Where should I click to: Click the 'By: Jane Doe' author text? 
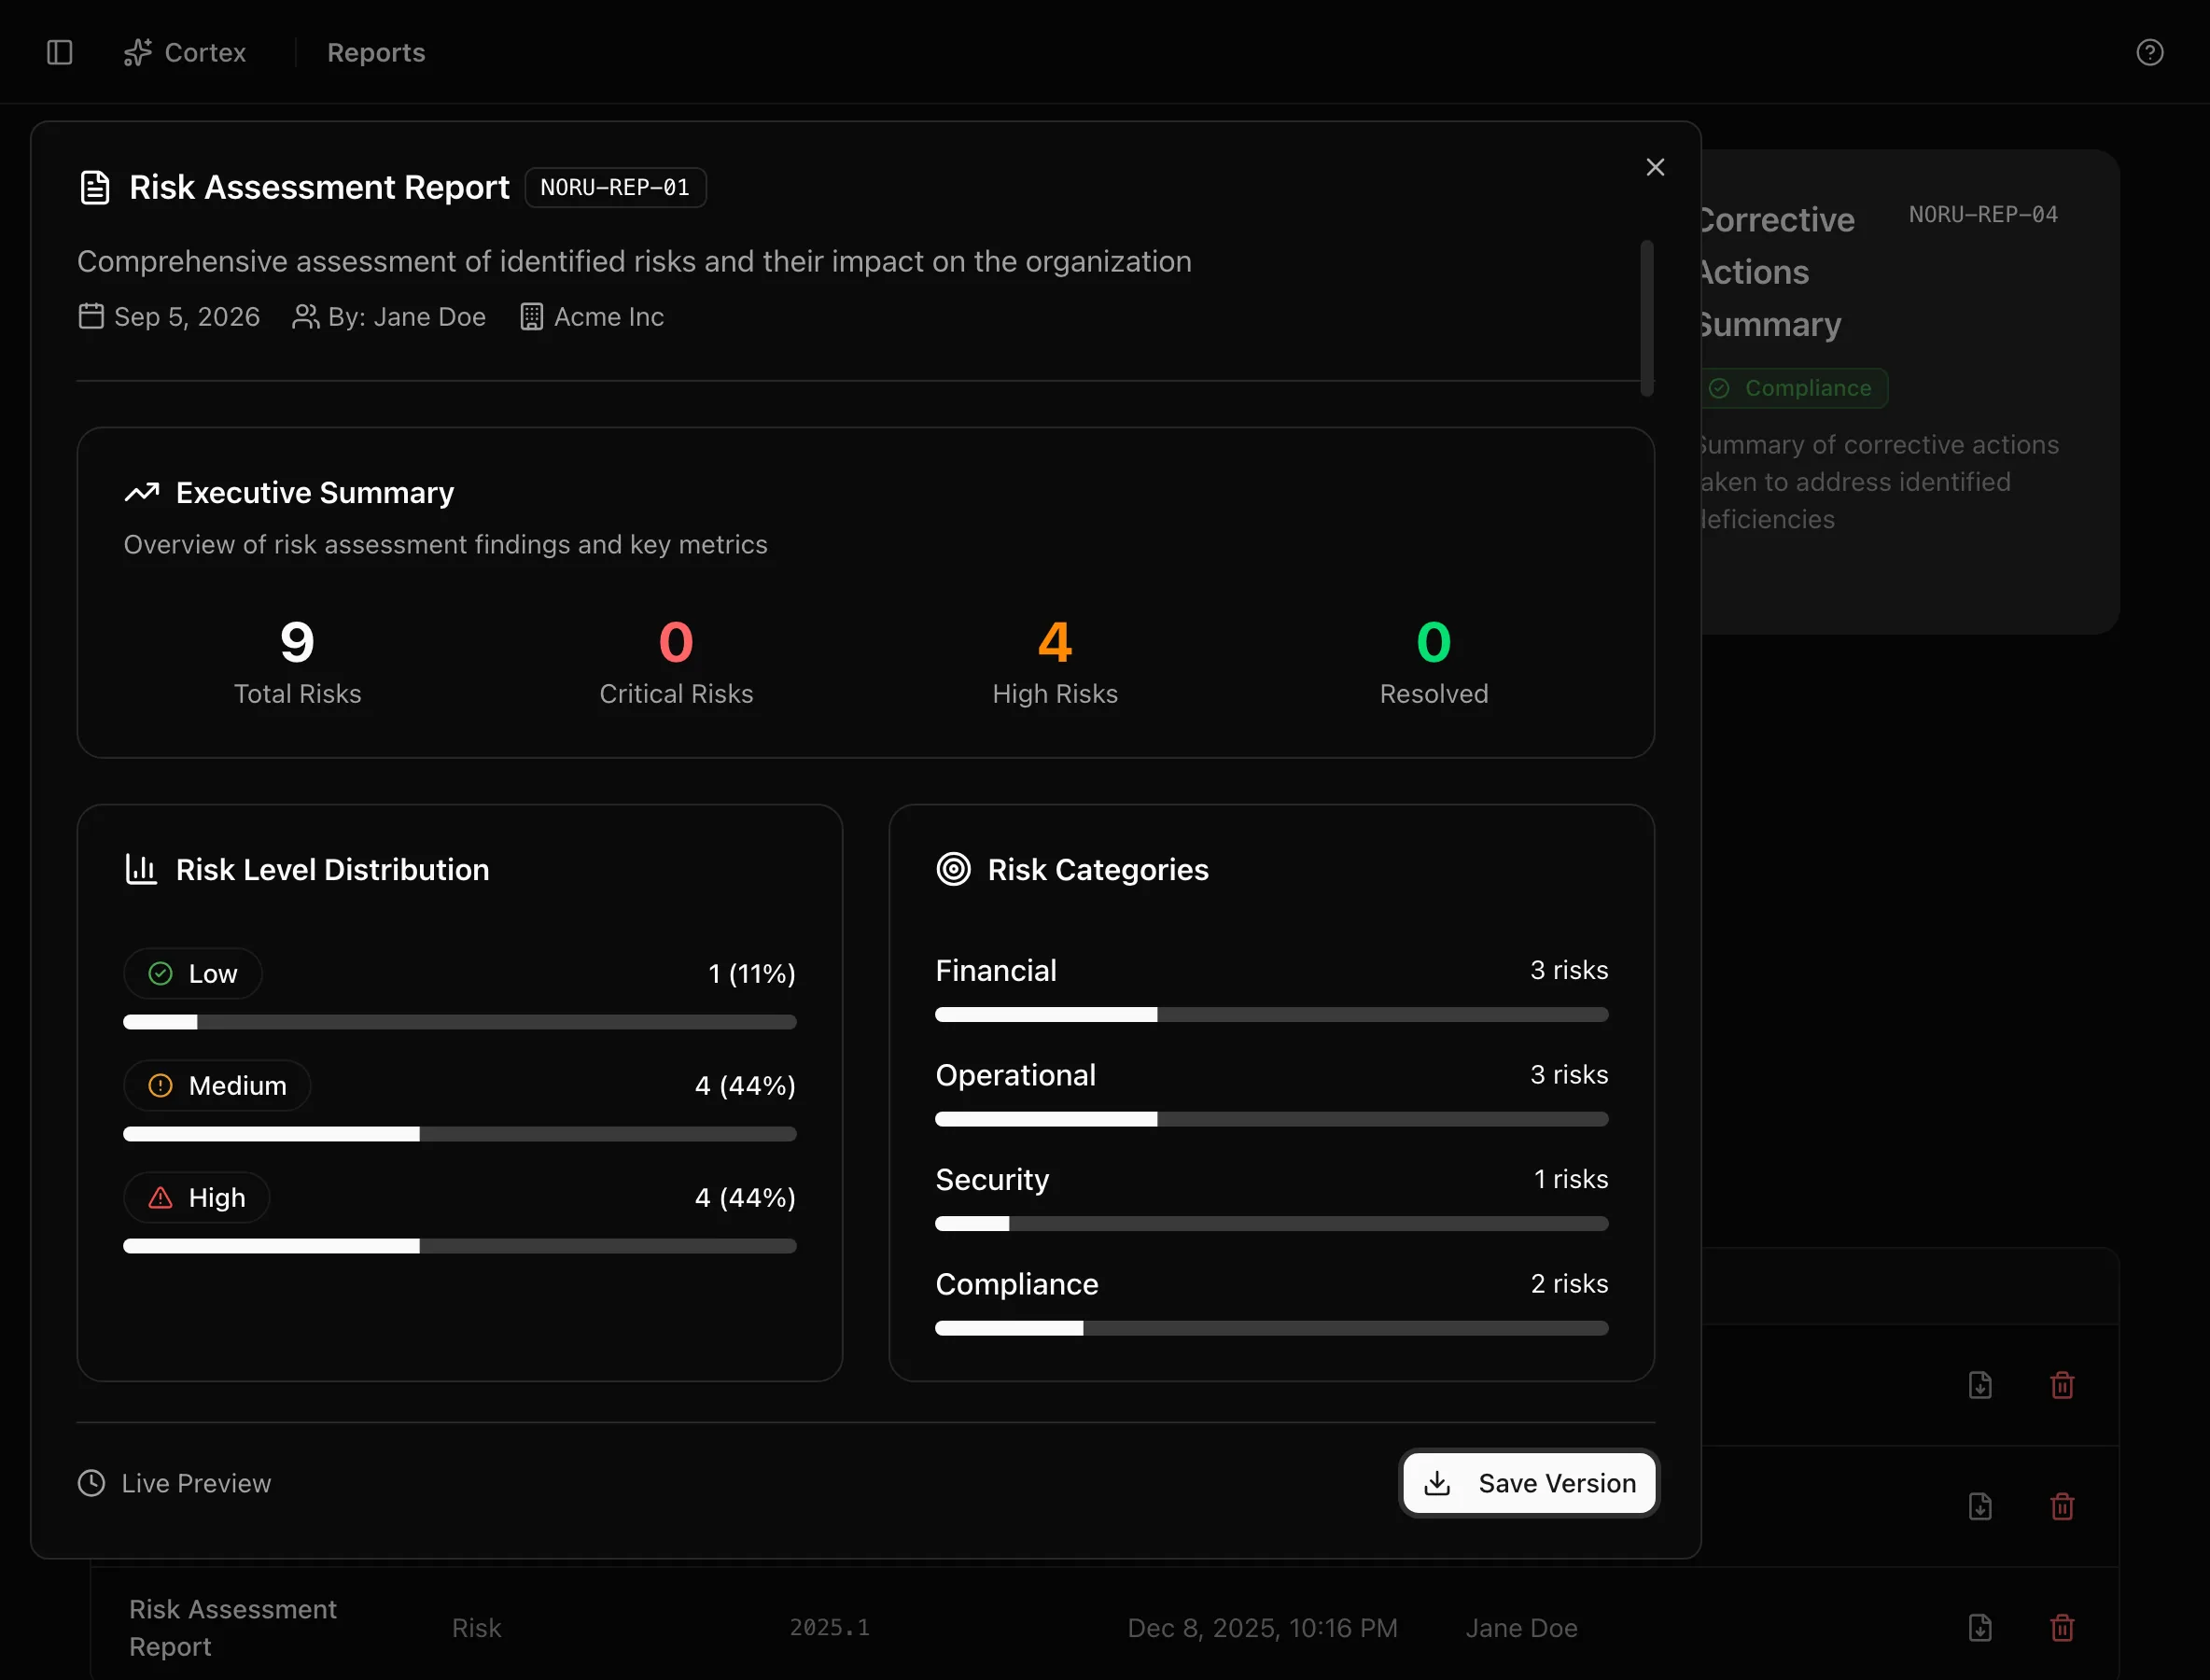[407, 316]
